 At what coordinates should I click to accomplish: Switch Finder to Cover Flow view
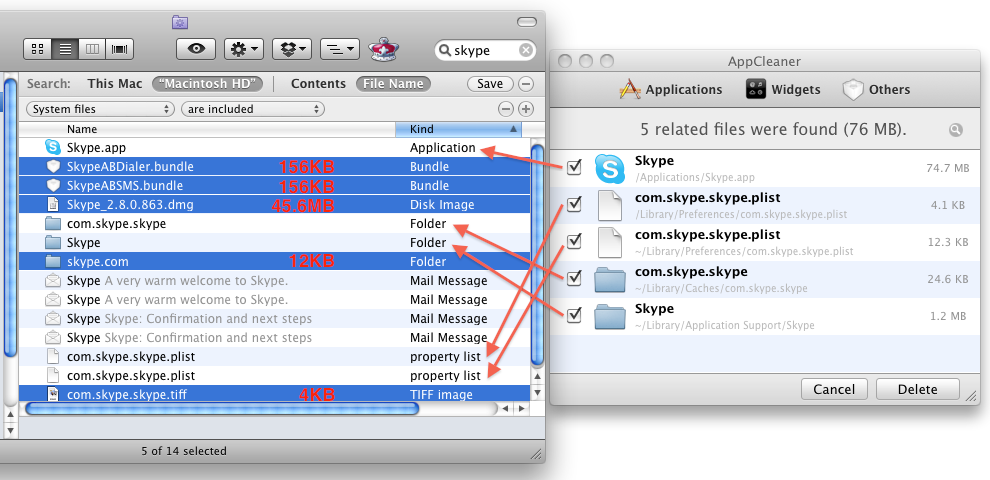point(119,49)
